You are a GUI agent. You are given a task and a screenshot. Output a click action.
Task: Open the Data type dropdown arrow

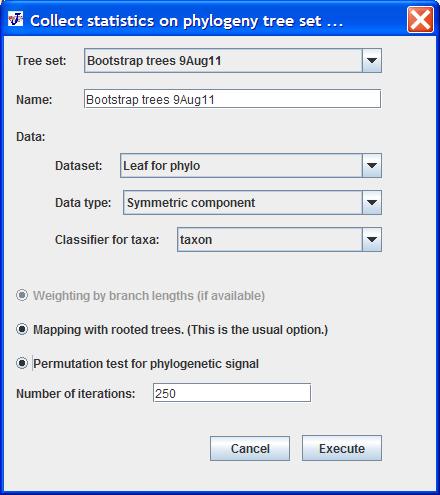(x=372, y=203)
